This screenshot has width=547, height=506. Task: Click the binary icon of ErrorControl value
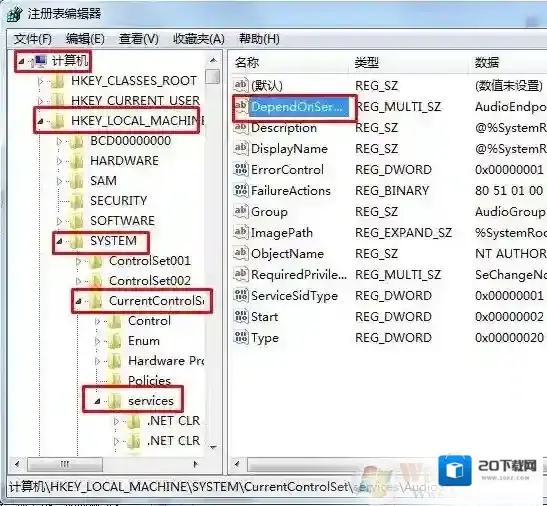pyautogui.click(x=241, y=169)
